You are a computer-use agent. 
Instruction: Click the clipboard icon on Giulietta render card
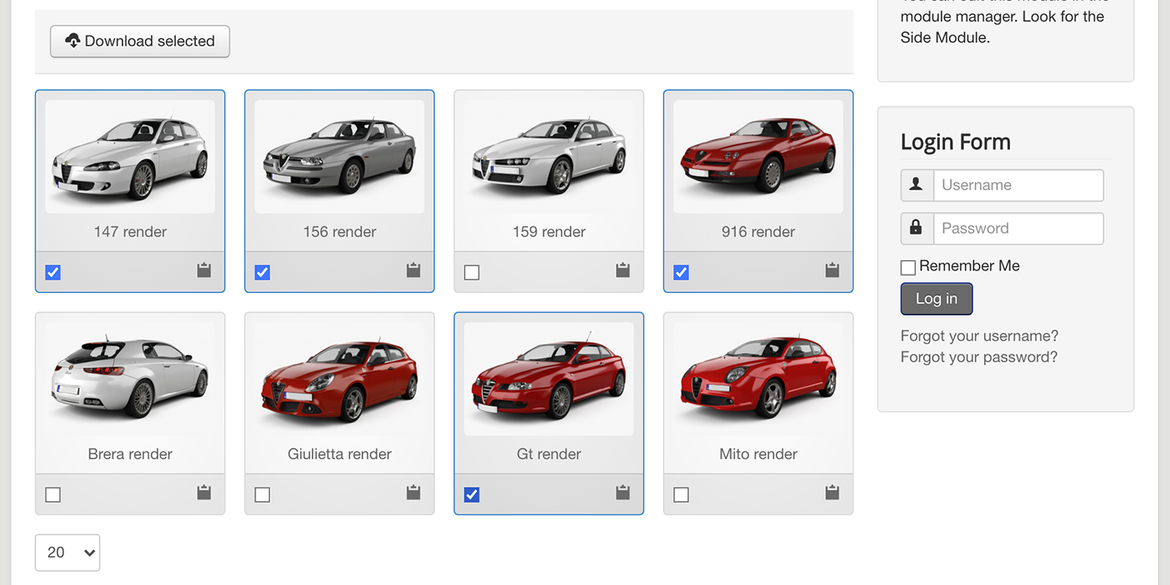[x=413, y=492]
